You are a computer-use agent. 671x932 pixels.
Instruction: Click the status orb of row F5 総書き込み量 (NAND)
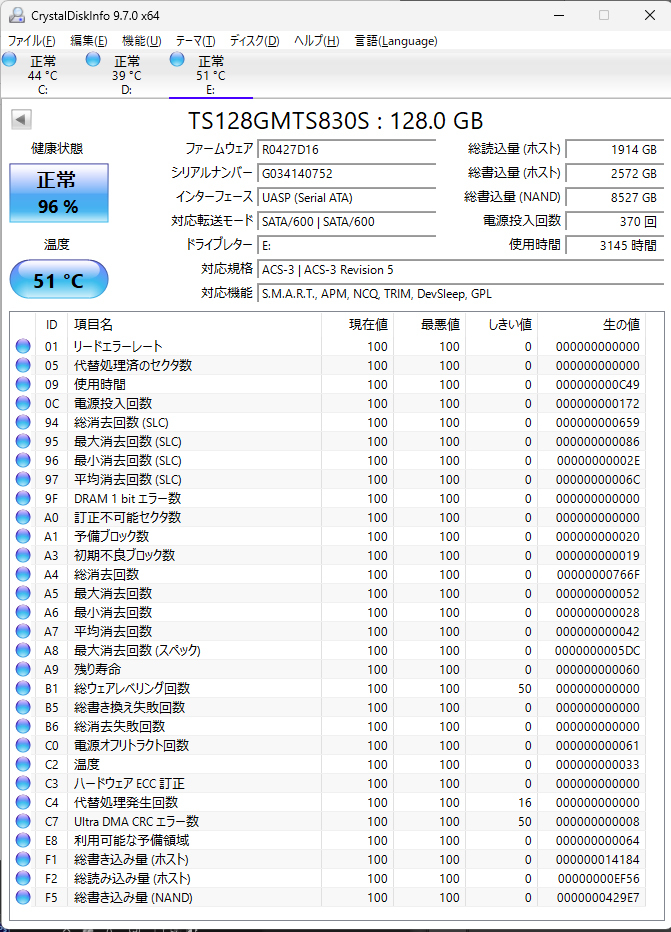tap(23, 898)
